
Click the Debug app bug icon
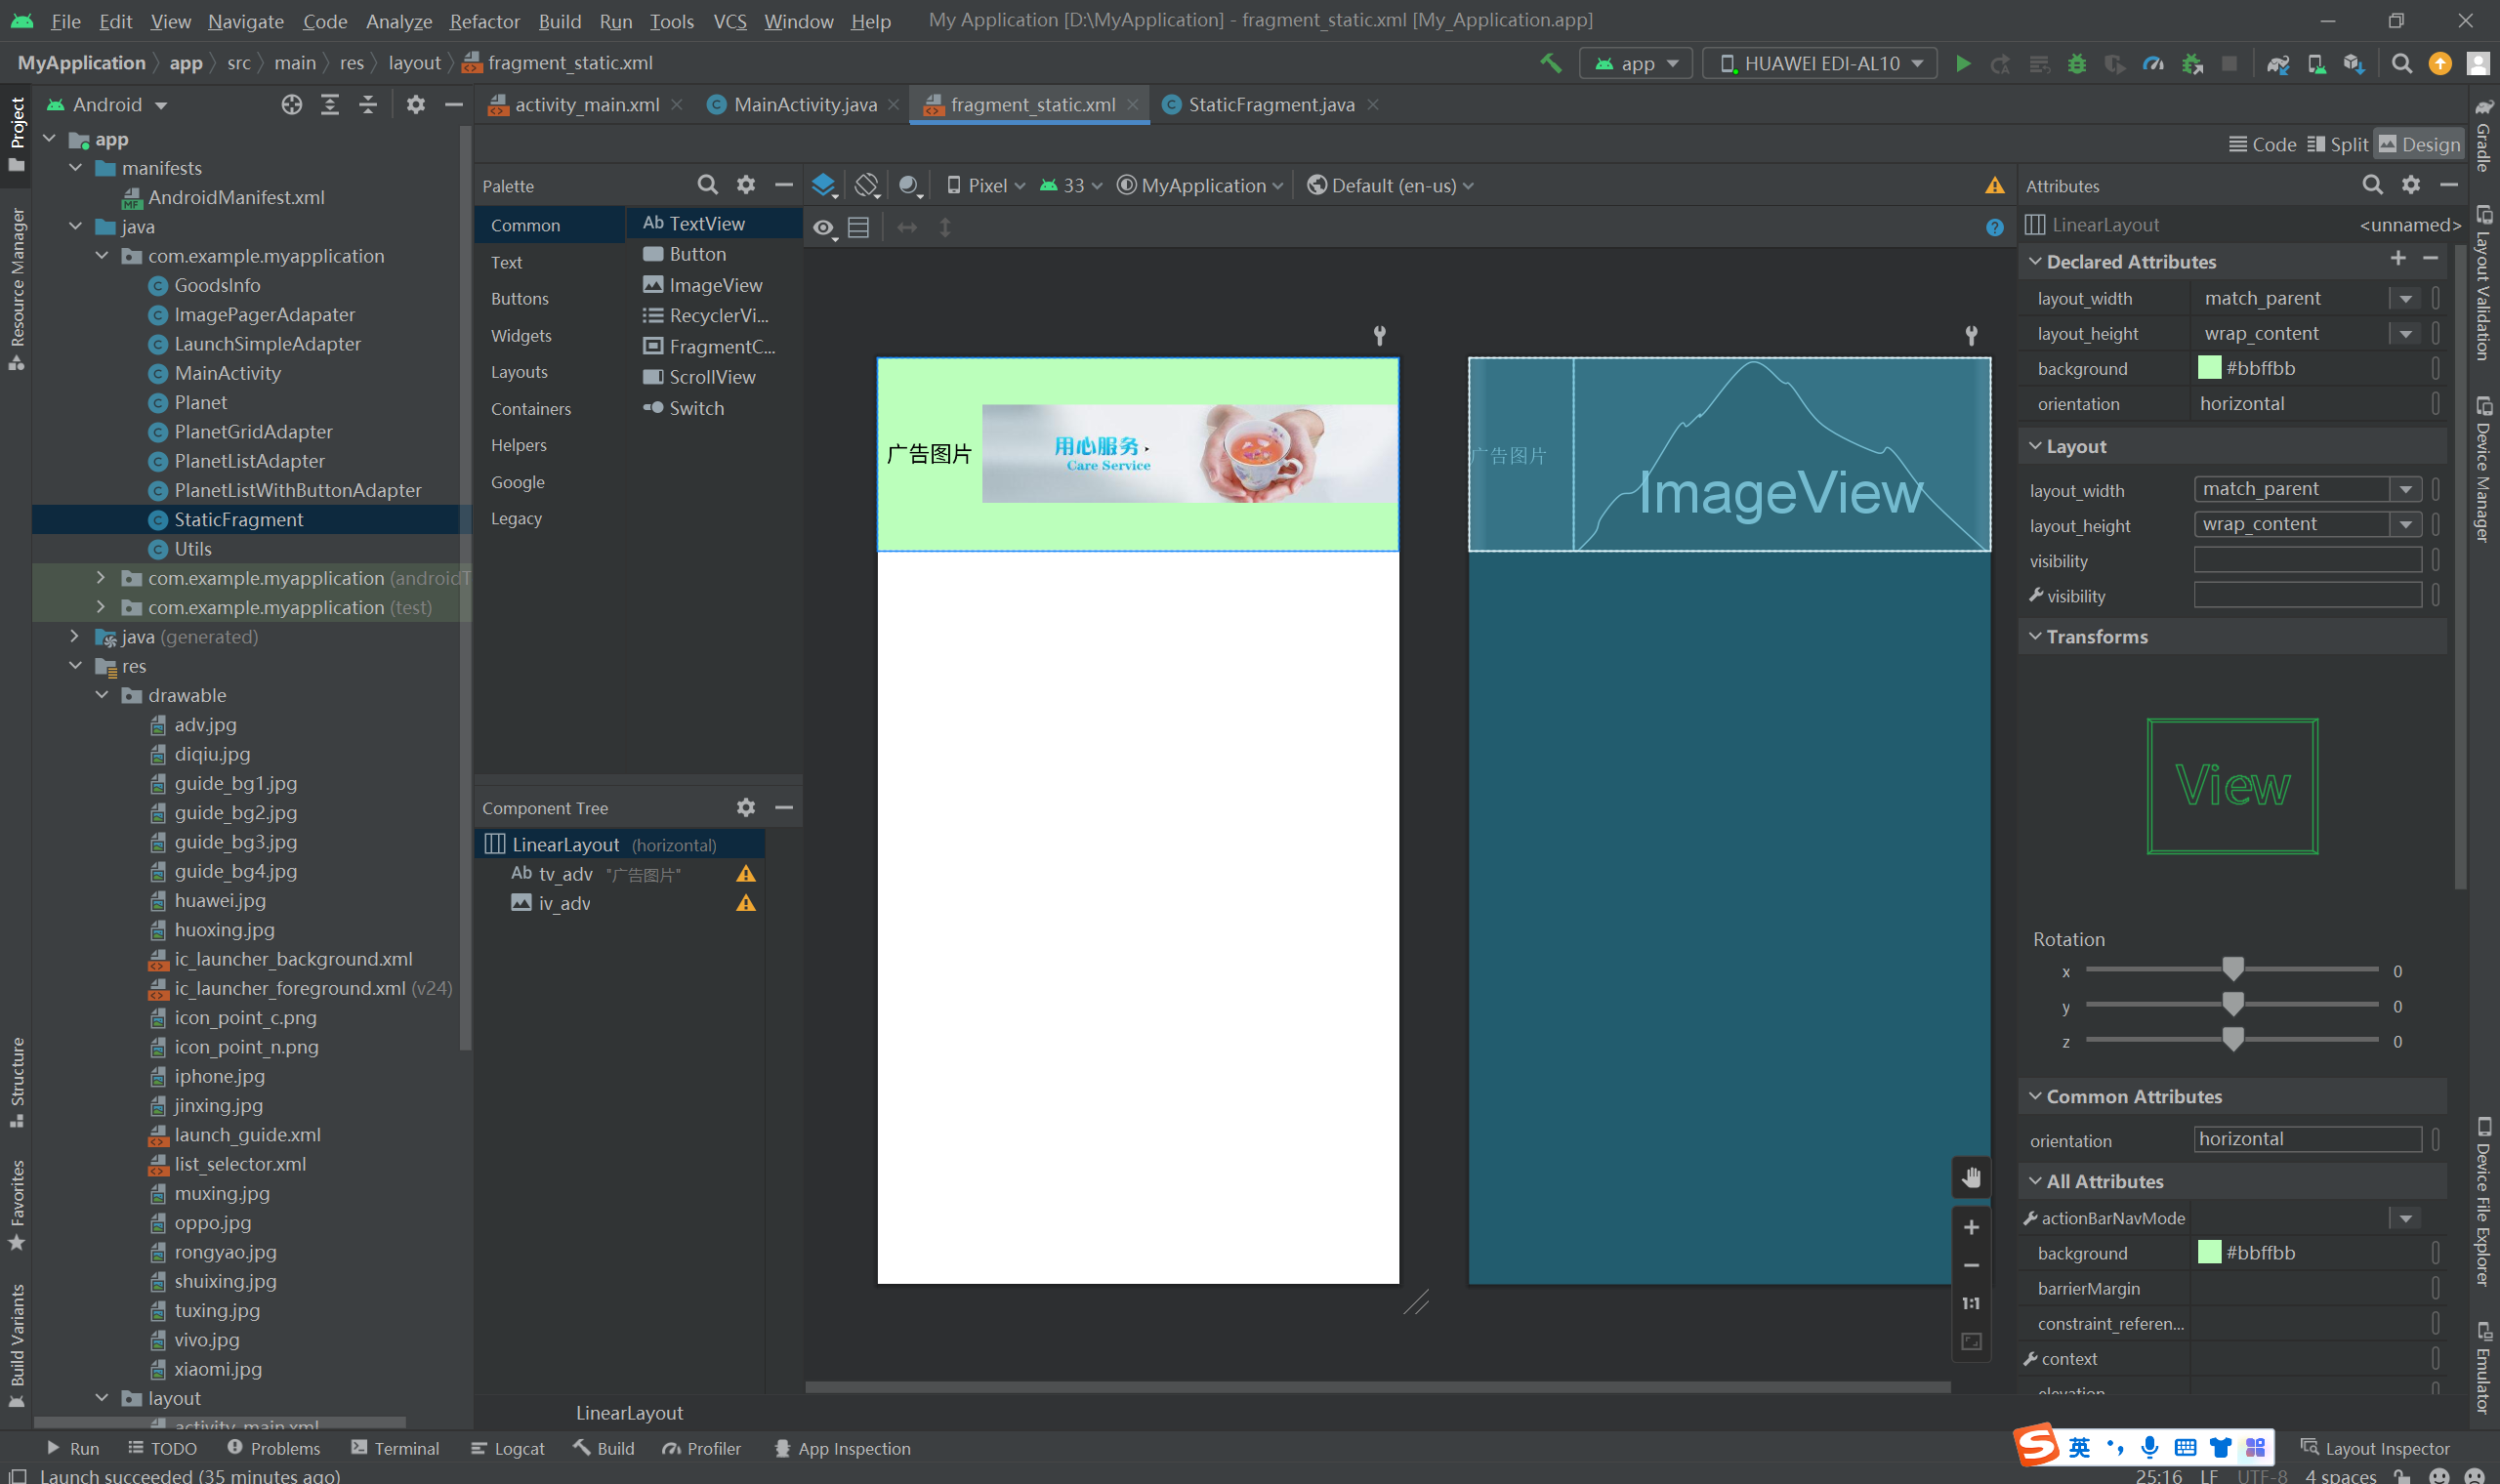pos(2076,63)
